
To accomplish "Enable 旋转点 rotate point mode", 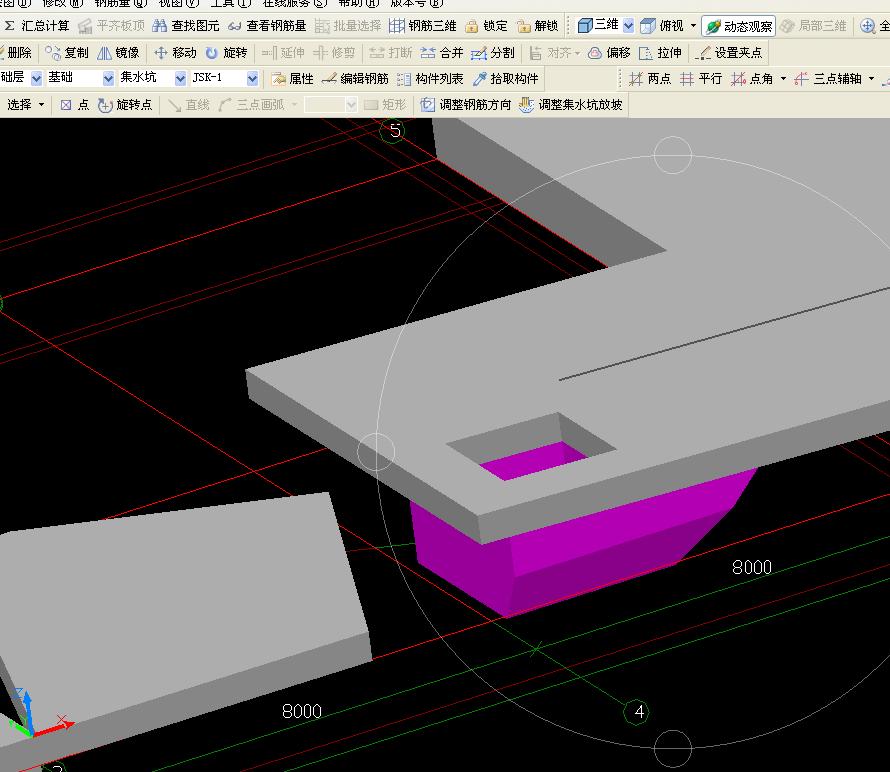I will (x=125, y=105).
